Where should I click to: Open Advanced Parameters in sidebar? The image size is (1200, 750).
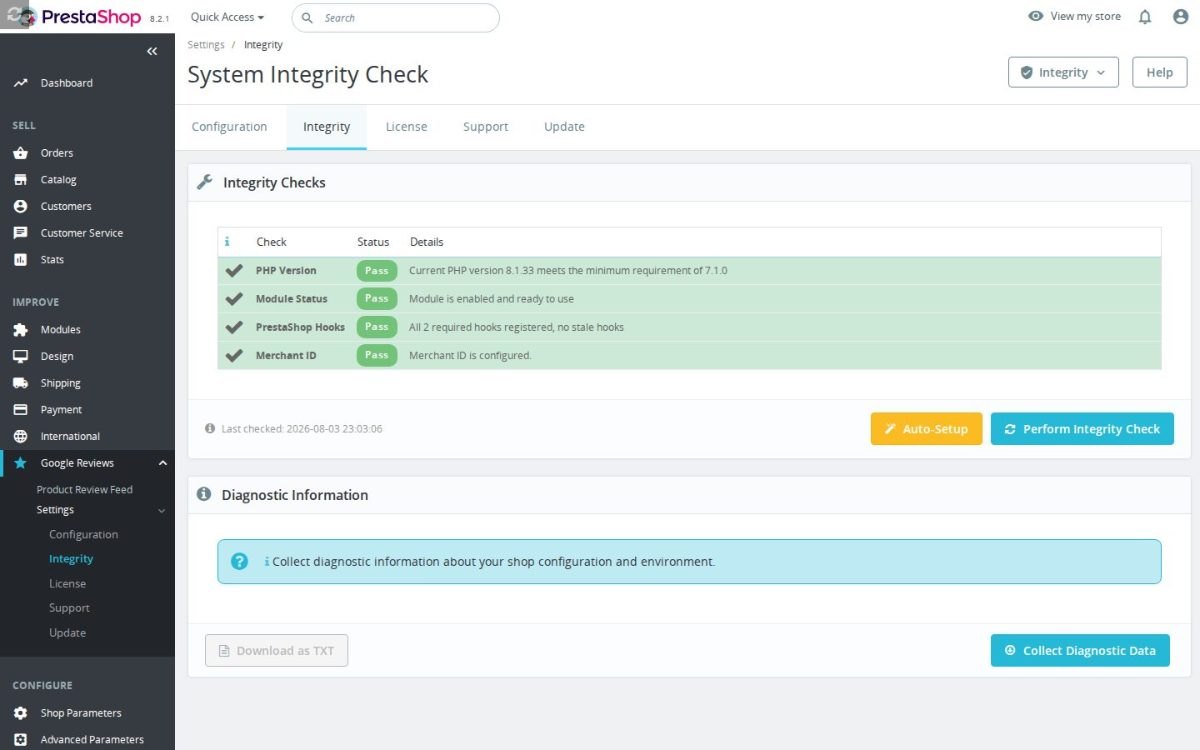pyautogui.click(x=92, y=740)
